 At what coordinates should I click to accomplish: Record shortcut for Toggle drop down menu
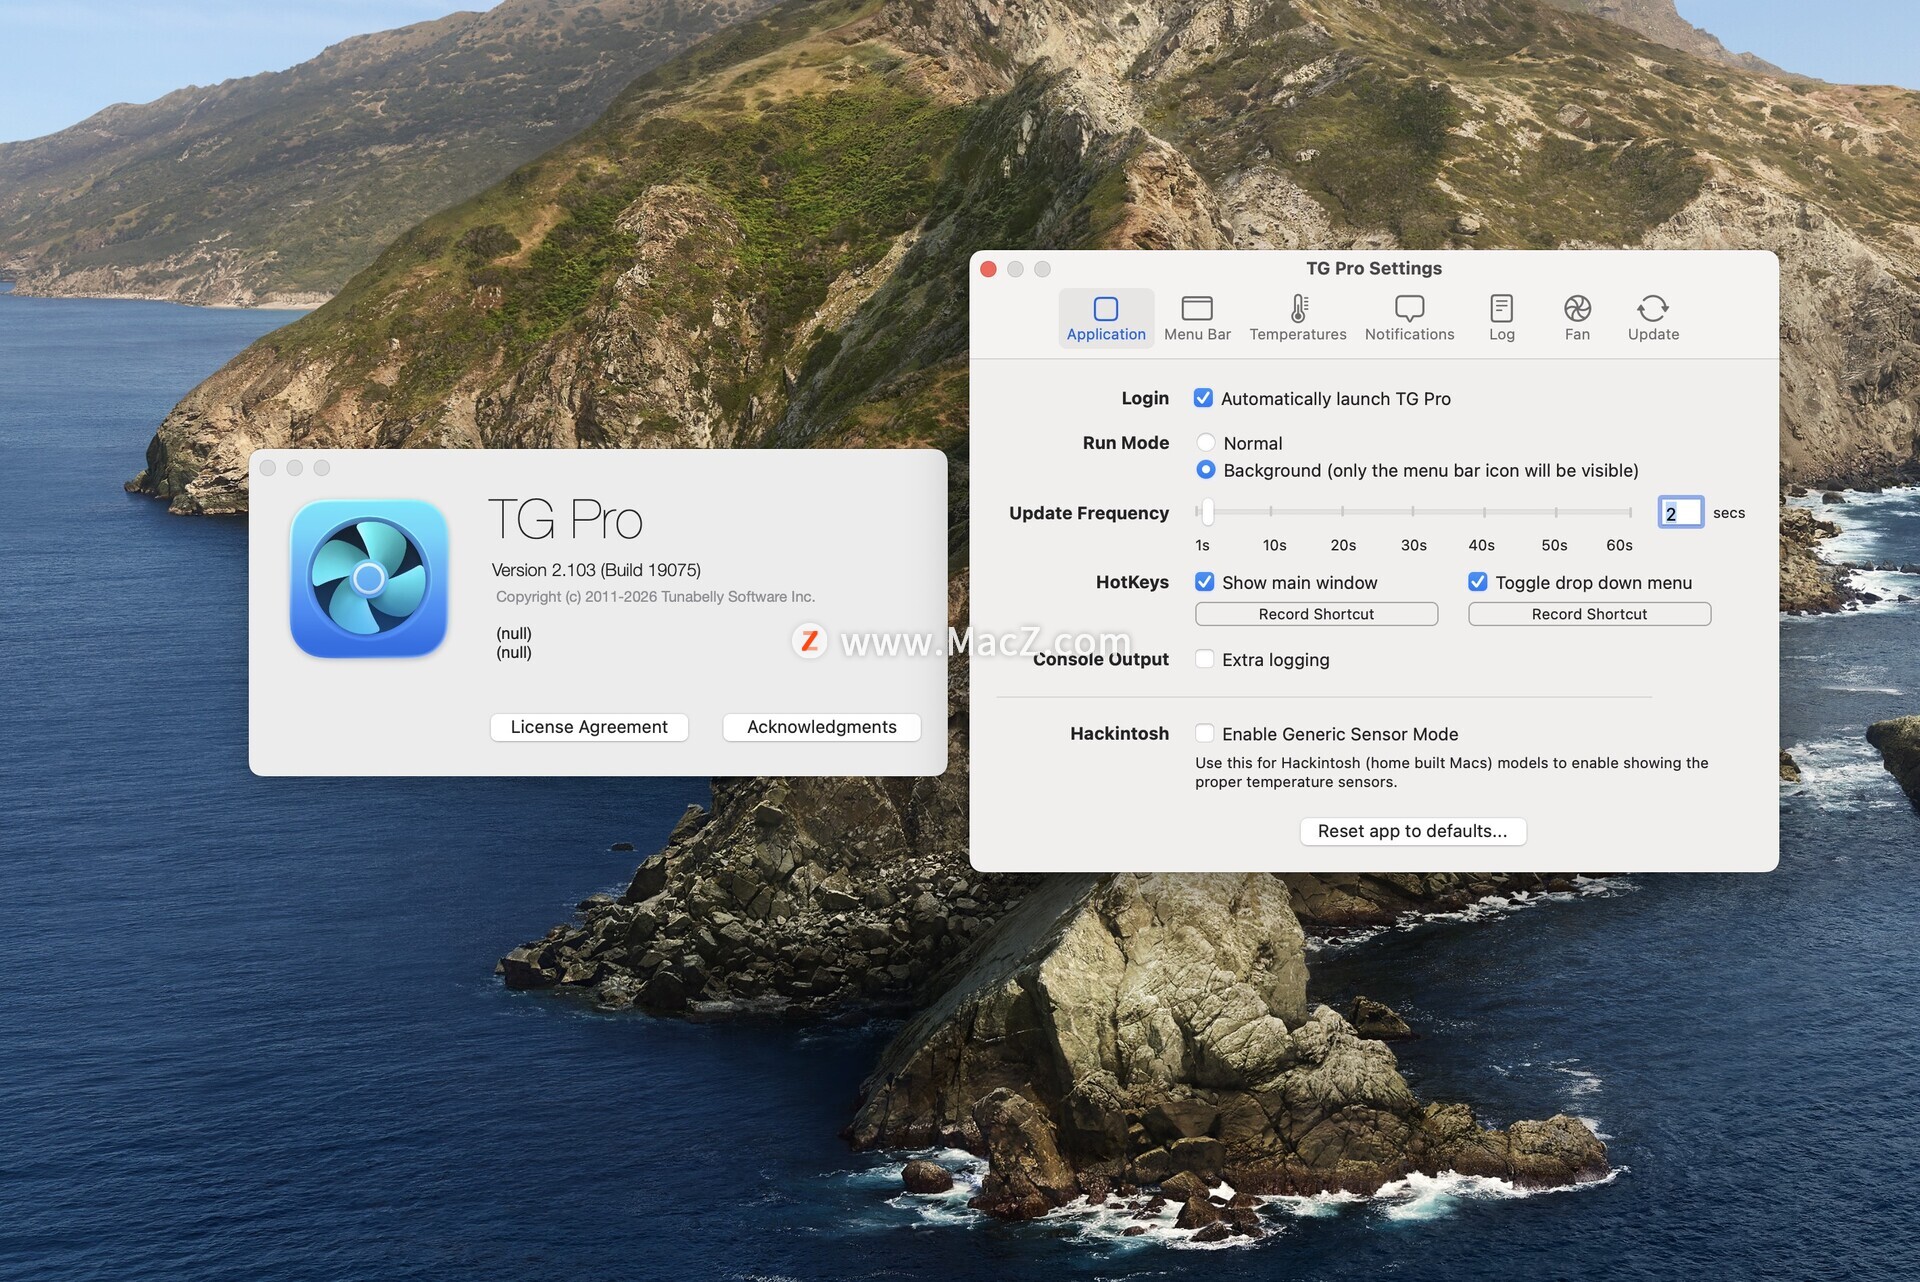1588,614
